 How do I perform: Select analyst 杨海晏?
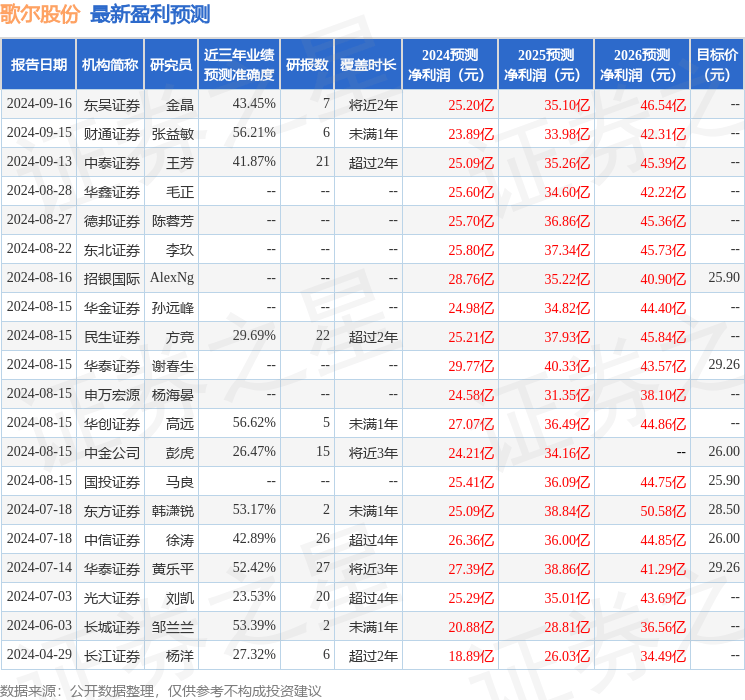[172, 395]
